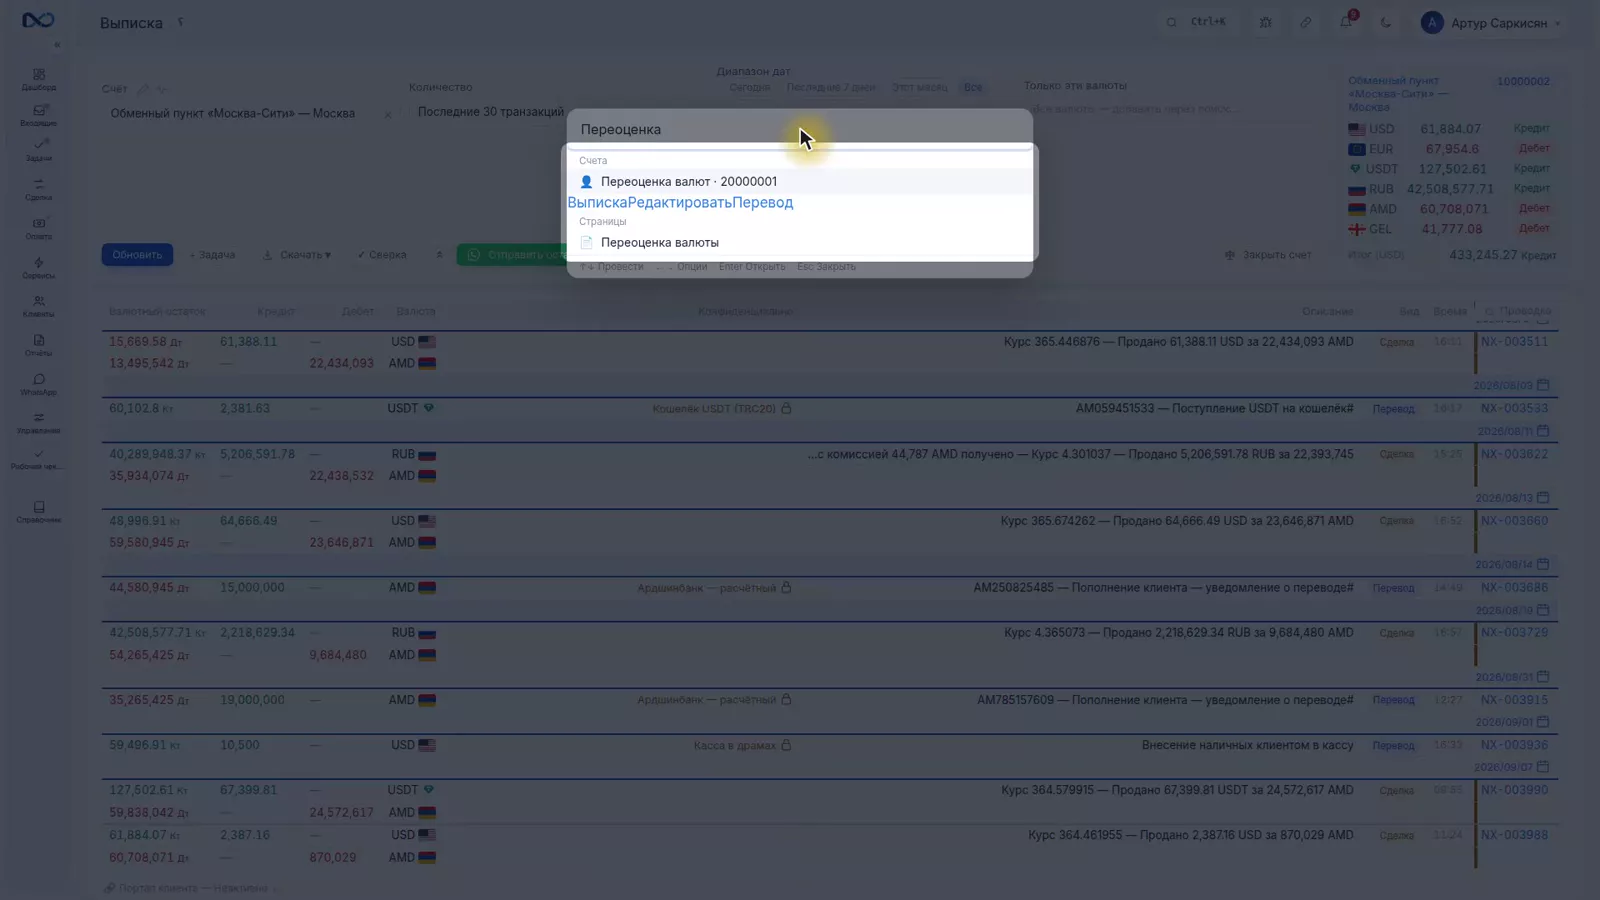Click the link icon in header

1305,22
